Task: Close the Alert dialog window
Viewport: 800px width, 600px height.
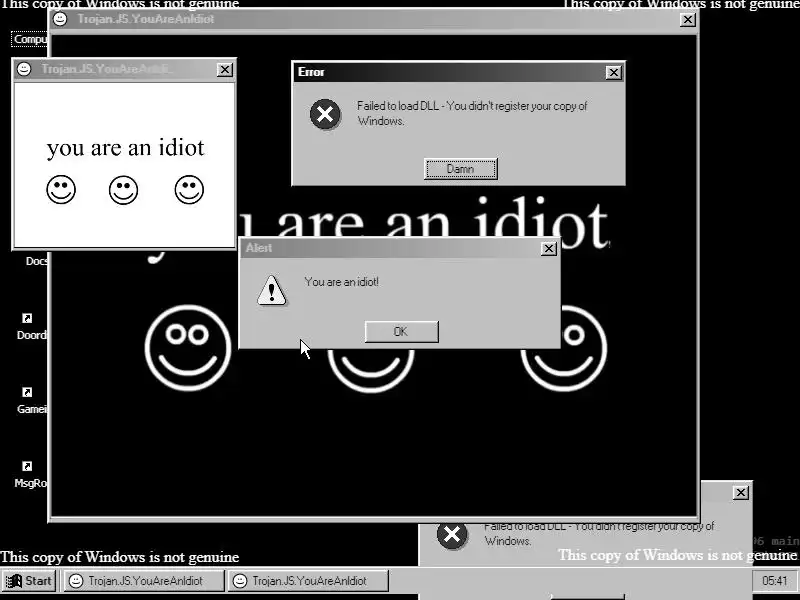Action: tap(548, 248)
